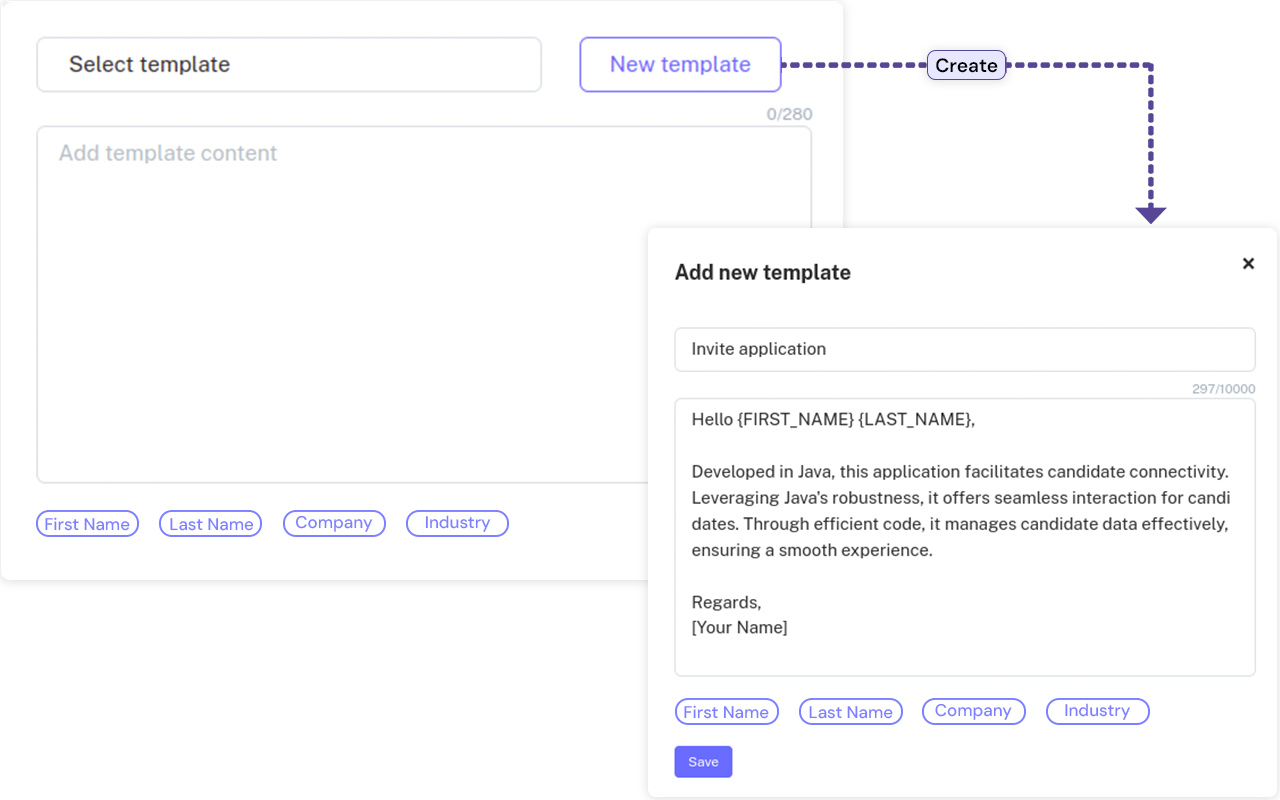Click the '[Your Name]' line in the message
Image resolution: width=1280 pixels, height=800 pixels.
tap(739, 628)
